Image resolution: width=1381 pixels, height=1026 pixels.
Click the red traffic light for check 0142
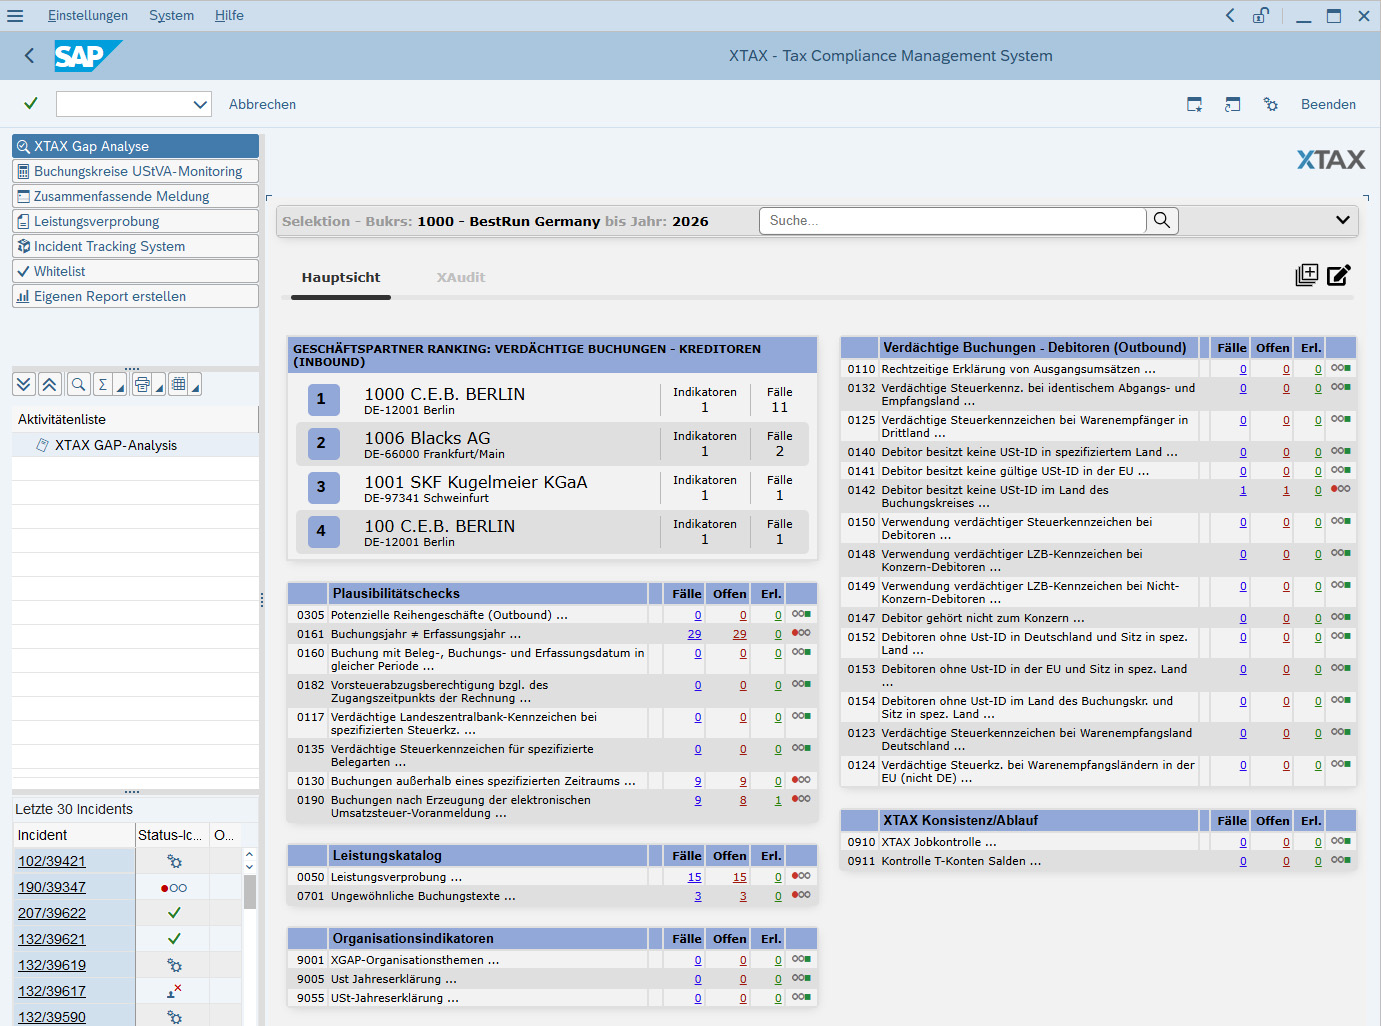click(1341, 489)
